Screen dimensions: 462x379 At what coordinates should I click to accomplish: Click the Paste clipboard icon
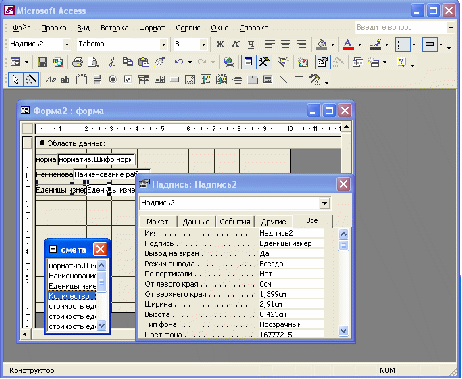[143, 62]
